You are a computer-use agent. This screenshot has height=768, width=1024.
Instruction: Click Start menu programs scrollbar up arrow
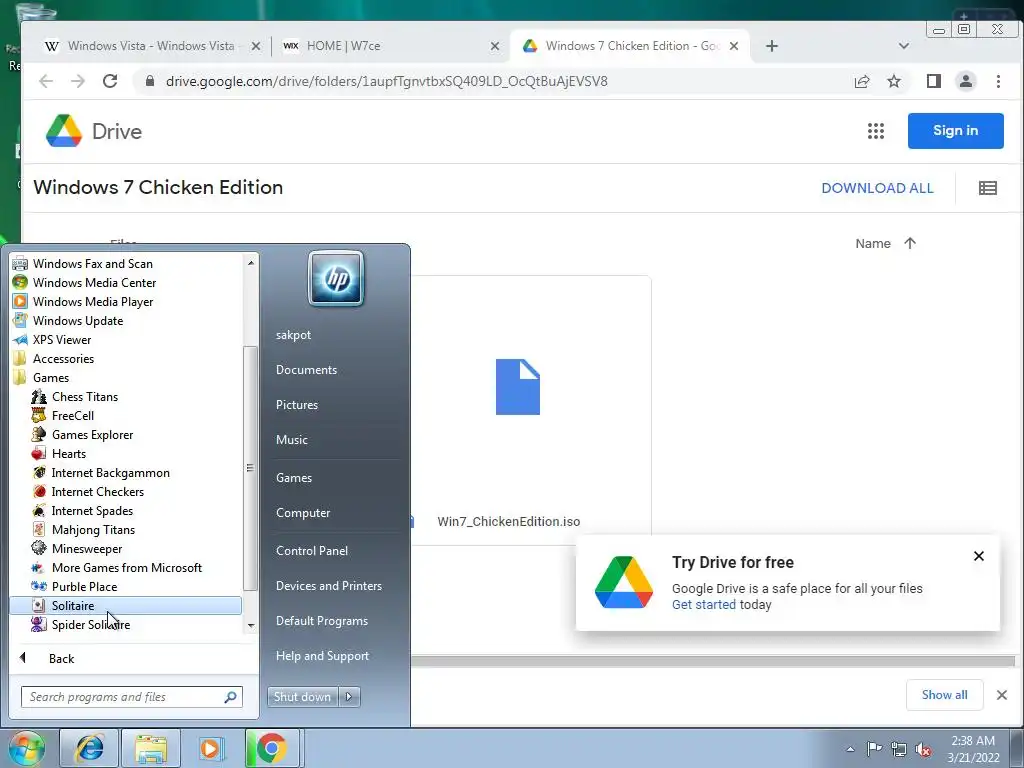(x=251, y=263)
